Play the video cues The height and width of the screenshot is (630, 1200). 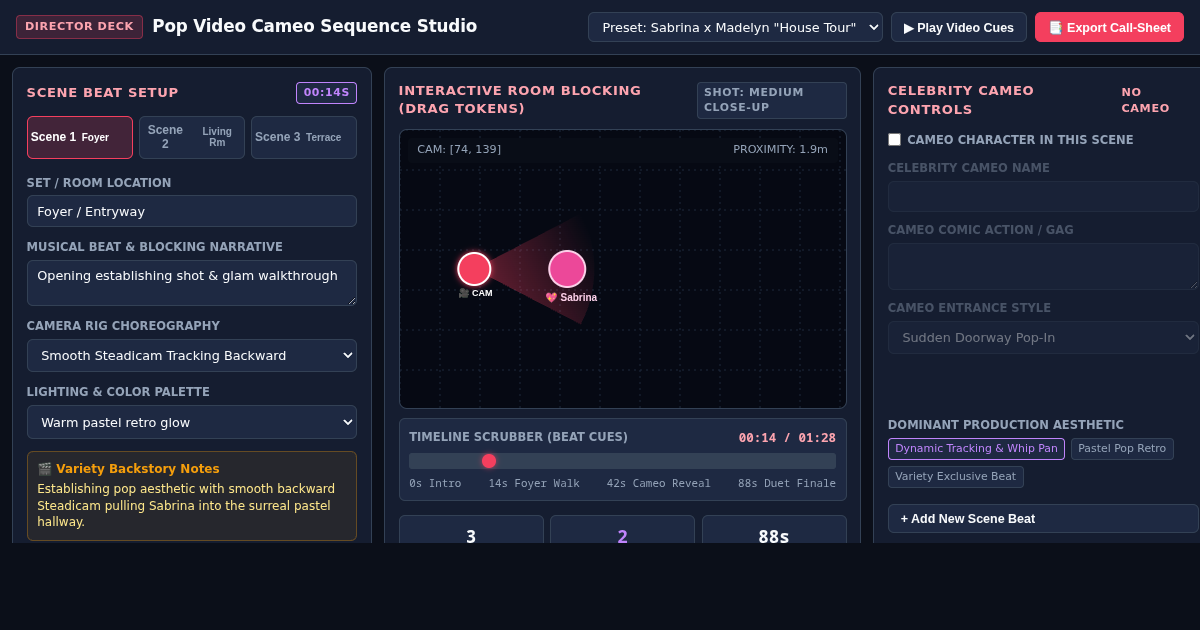[959, 27]
